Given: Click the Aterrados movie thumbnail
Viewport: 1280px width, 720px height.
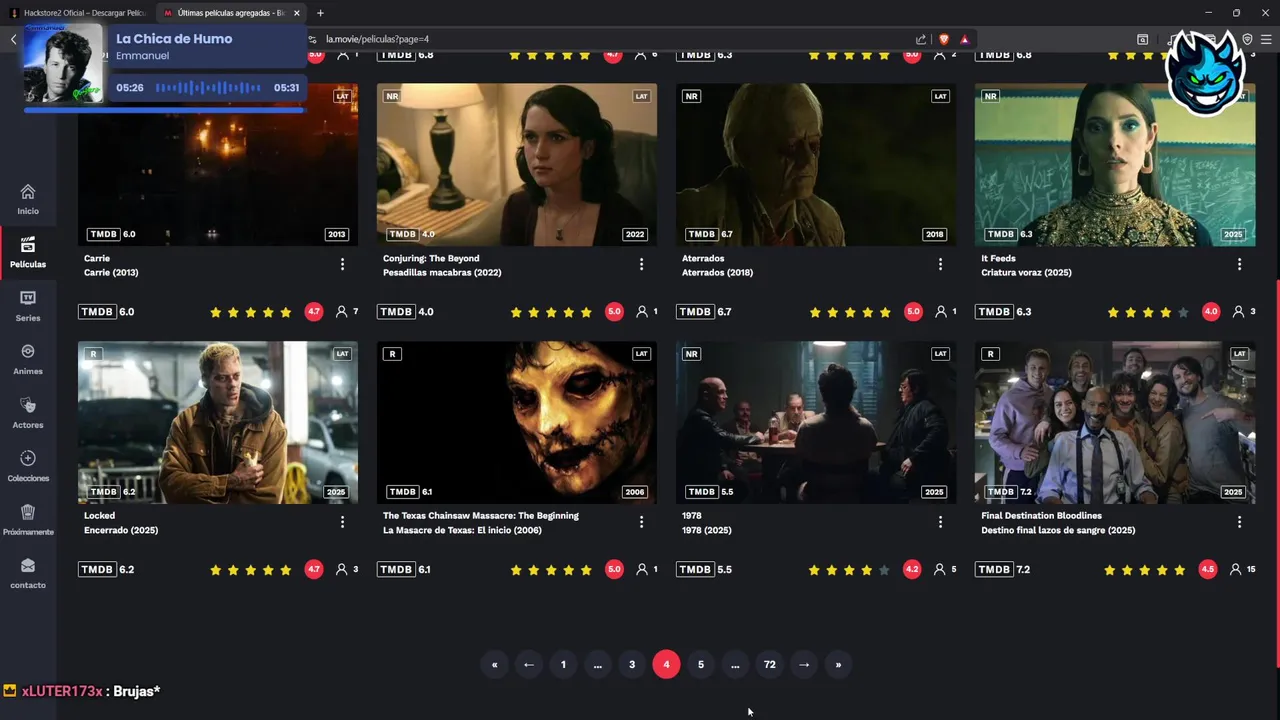Looking at the screenshot, I should coord(816,164).
